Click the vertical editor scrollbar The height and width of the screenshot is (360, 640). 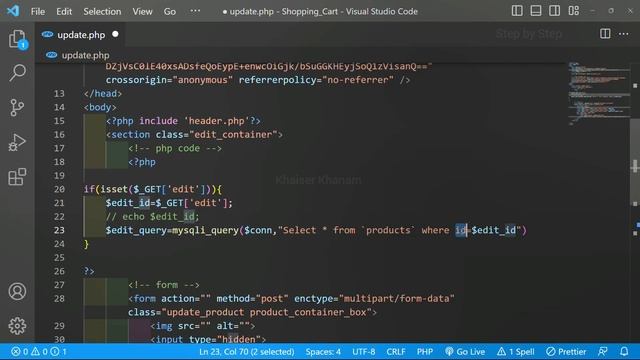pos(635,163)
